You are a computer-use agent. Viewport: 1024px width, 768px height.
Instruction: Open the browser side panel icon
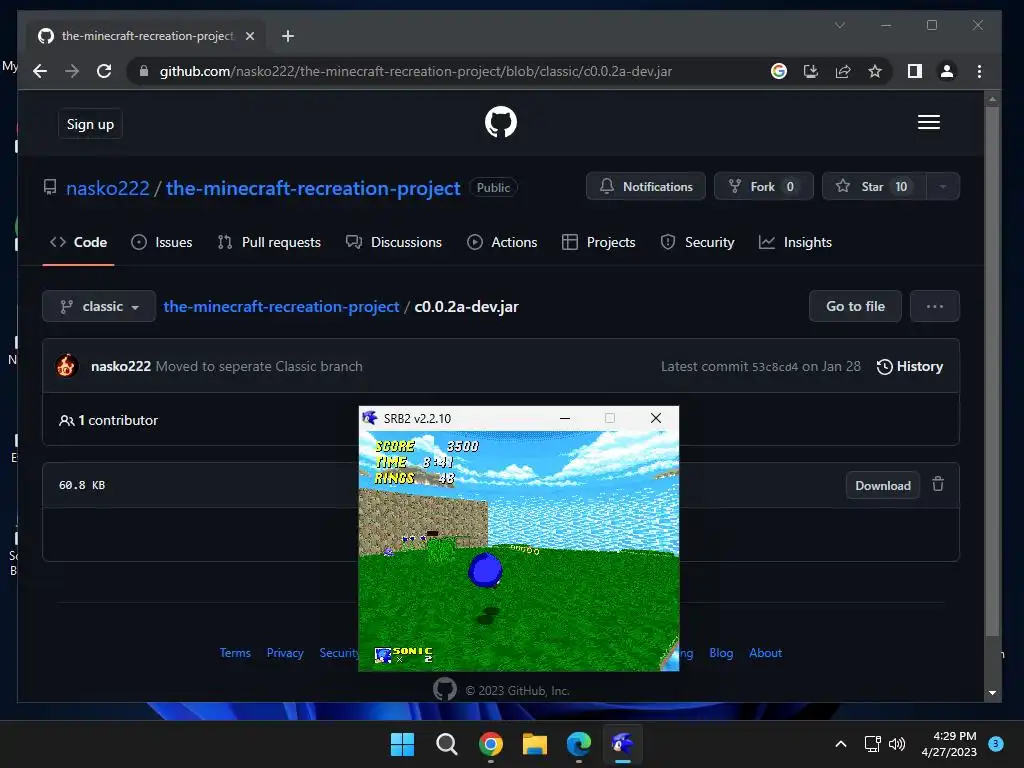coord(915,71)
